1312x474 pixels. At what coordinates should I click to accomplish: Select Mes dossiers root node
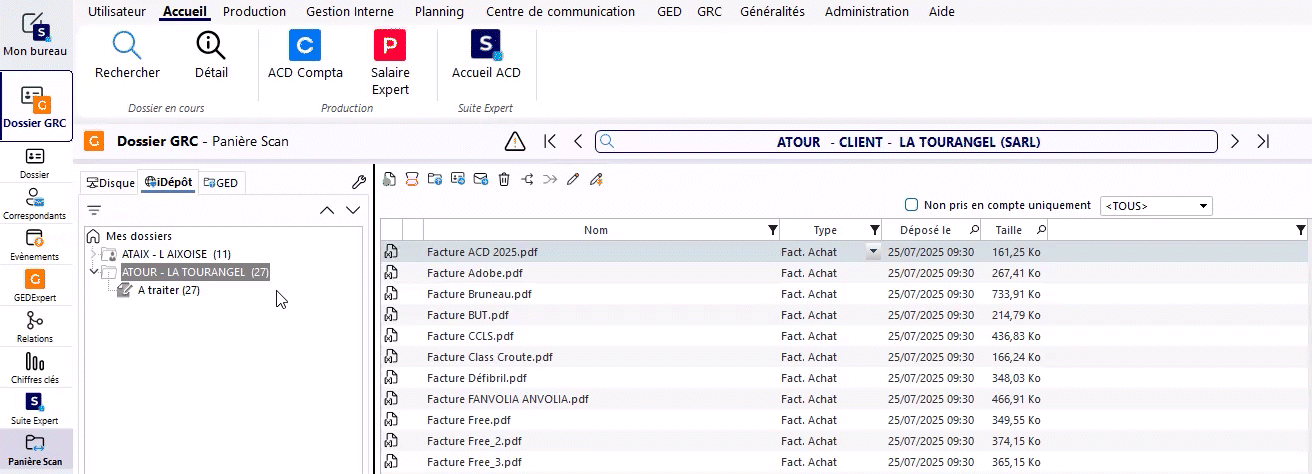[x=138, y=236]
